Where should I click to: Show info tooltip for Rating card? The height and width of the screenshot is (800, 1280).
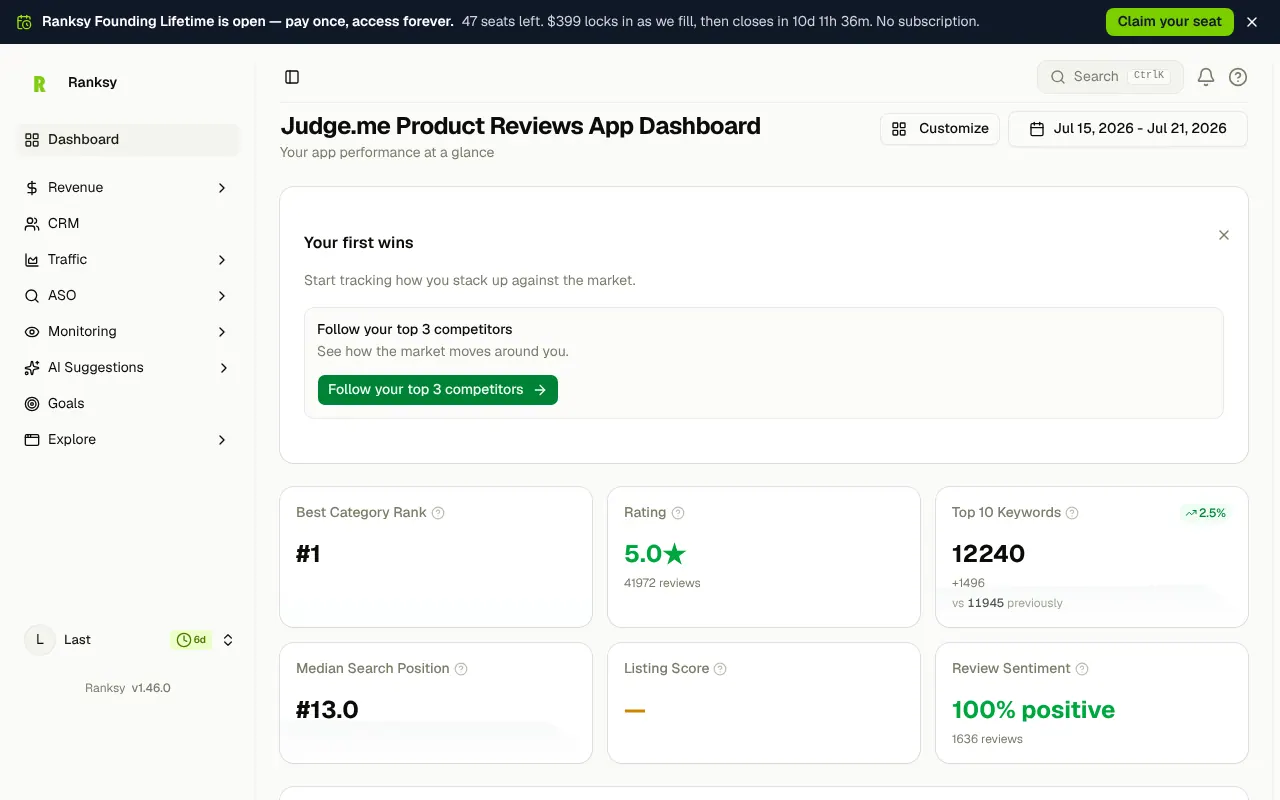678,513
